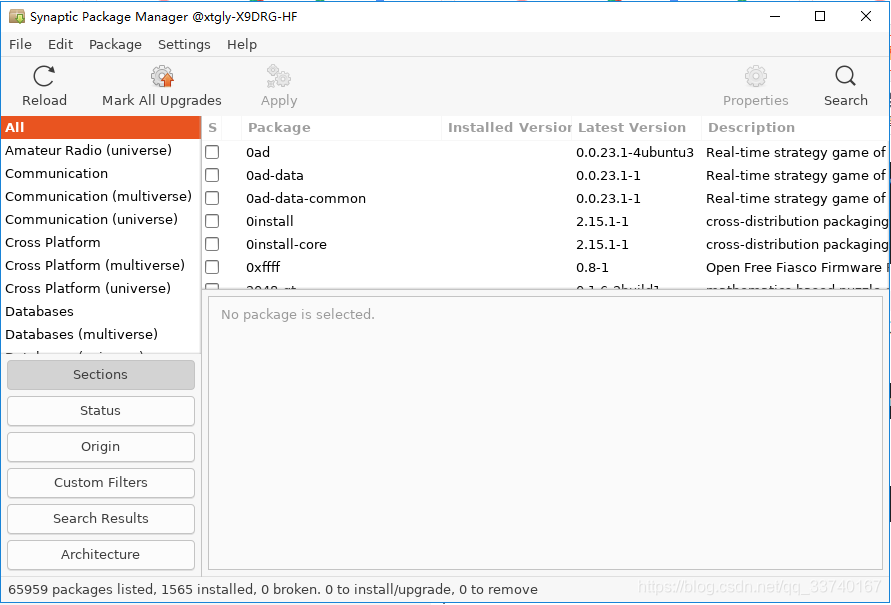The width and height of the screenshot is (891, 605).
Task: Click the Synaptic icon in the title bar
Action: click(17, 16)
